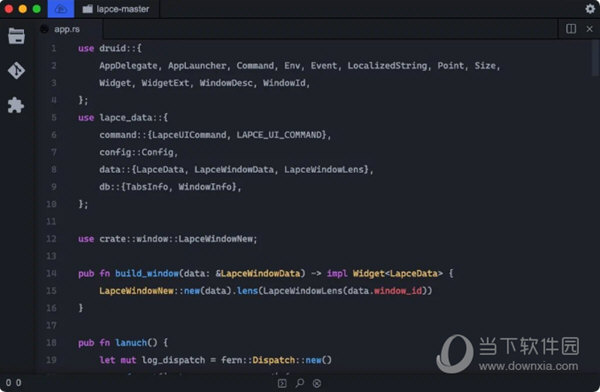Image resolution: width=600 pixels, height=392 pixels.
Task: Open the settings gear menu
Action: [590, 8]
